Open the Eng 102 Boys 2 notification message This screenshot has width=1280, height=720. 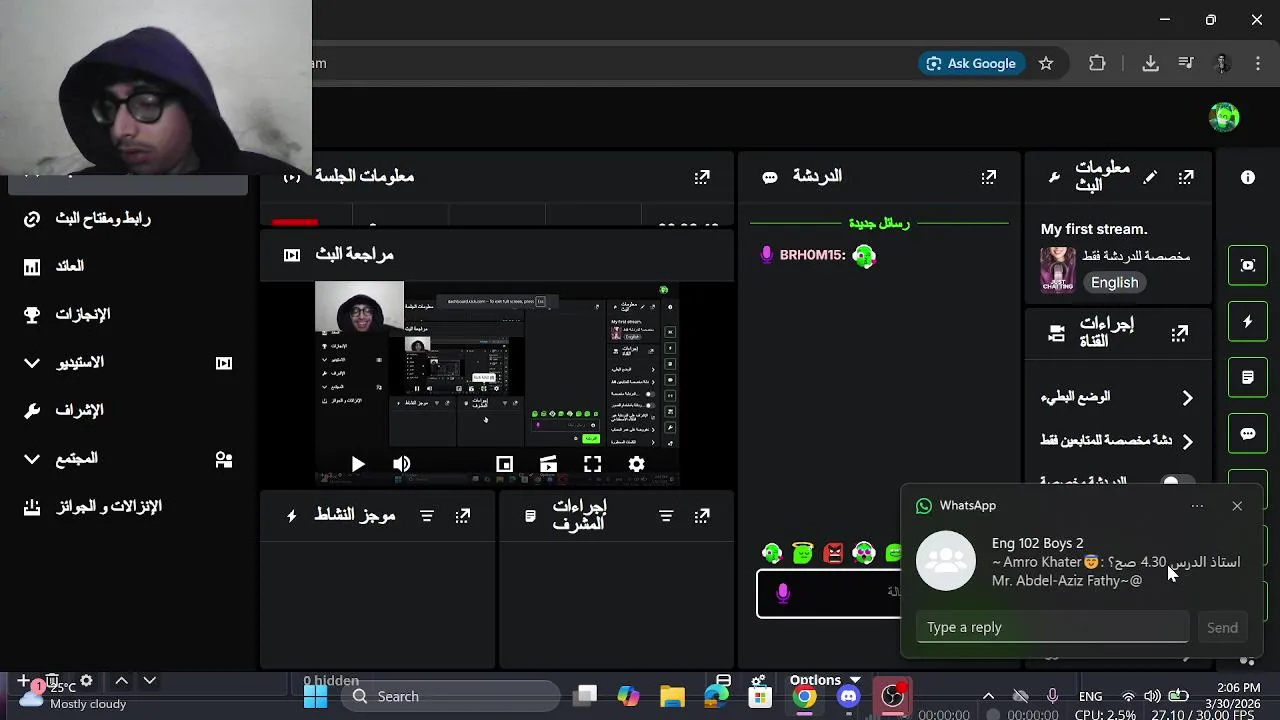[1082, 562]
